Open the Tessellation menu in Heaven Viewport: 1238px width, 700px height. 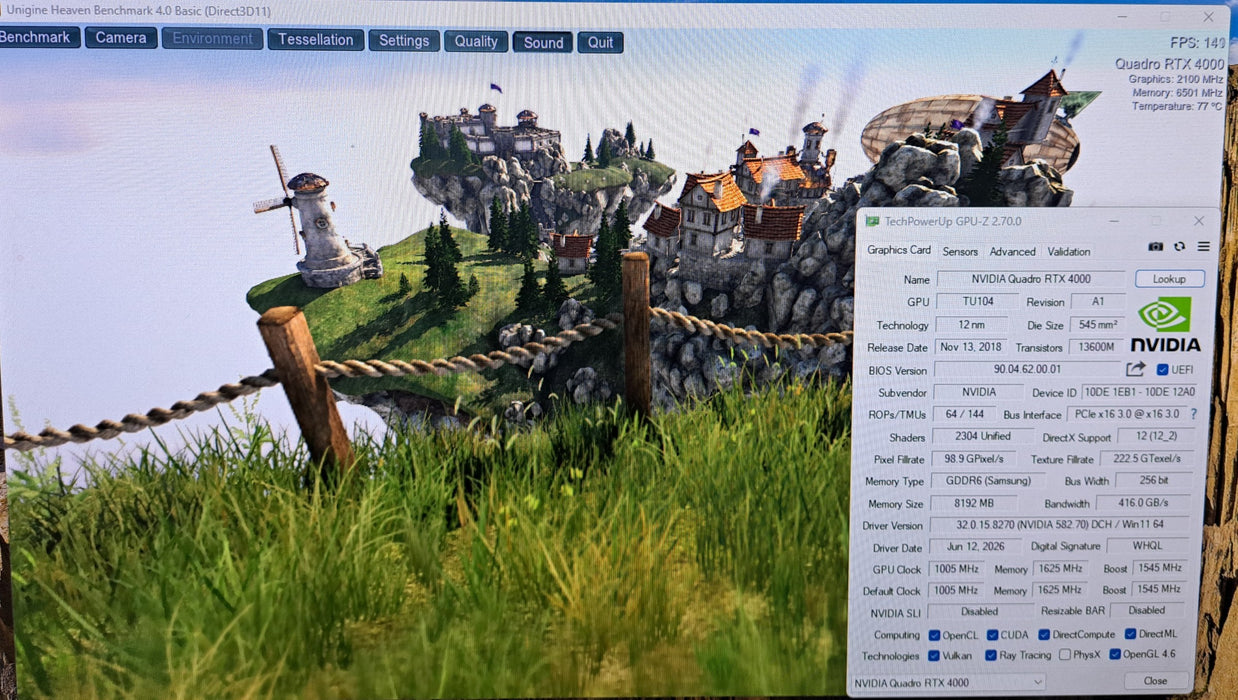pyautogui.click(x=315, y=39)
